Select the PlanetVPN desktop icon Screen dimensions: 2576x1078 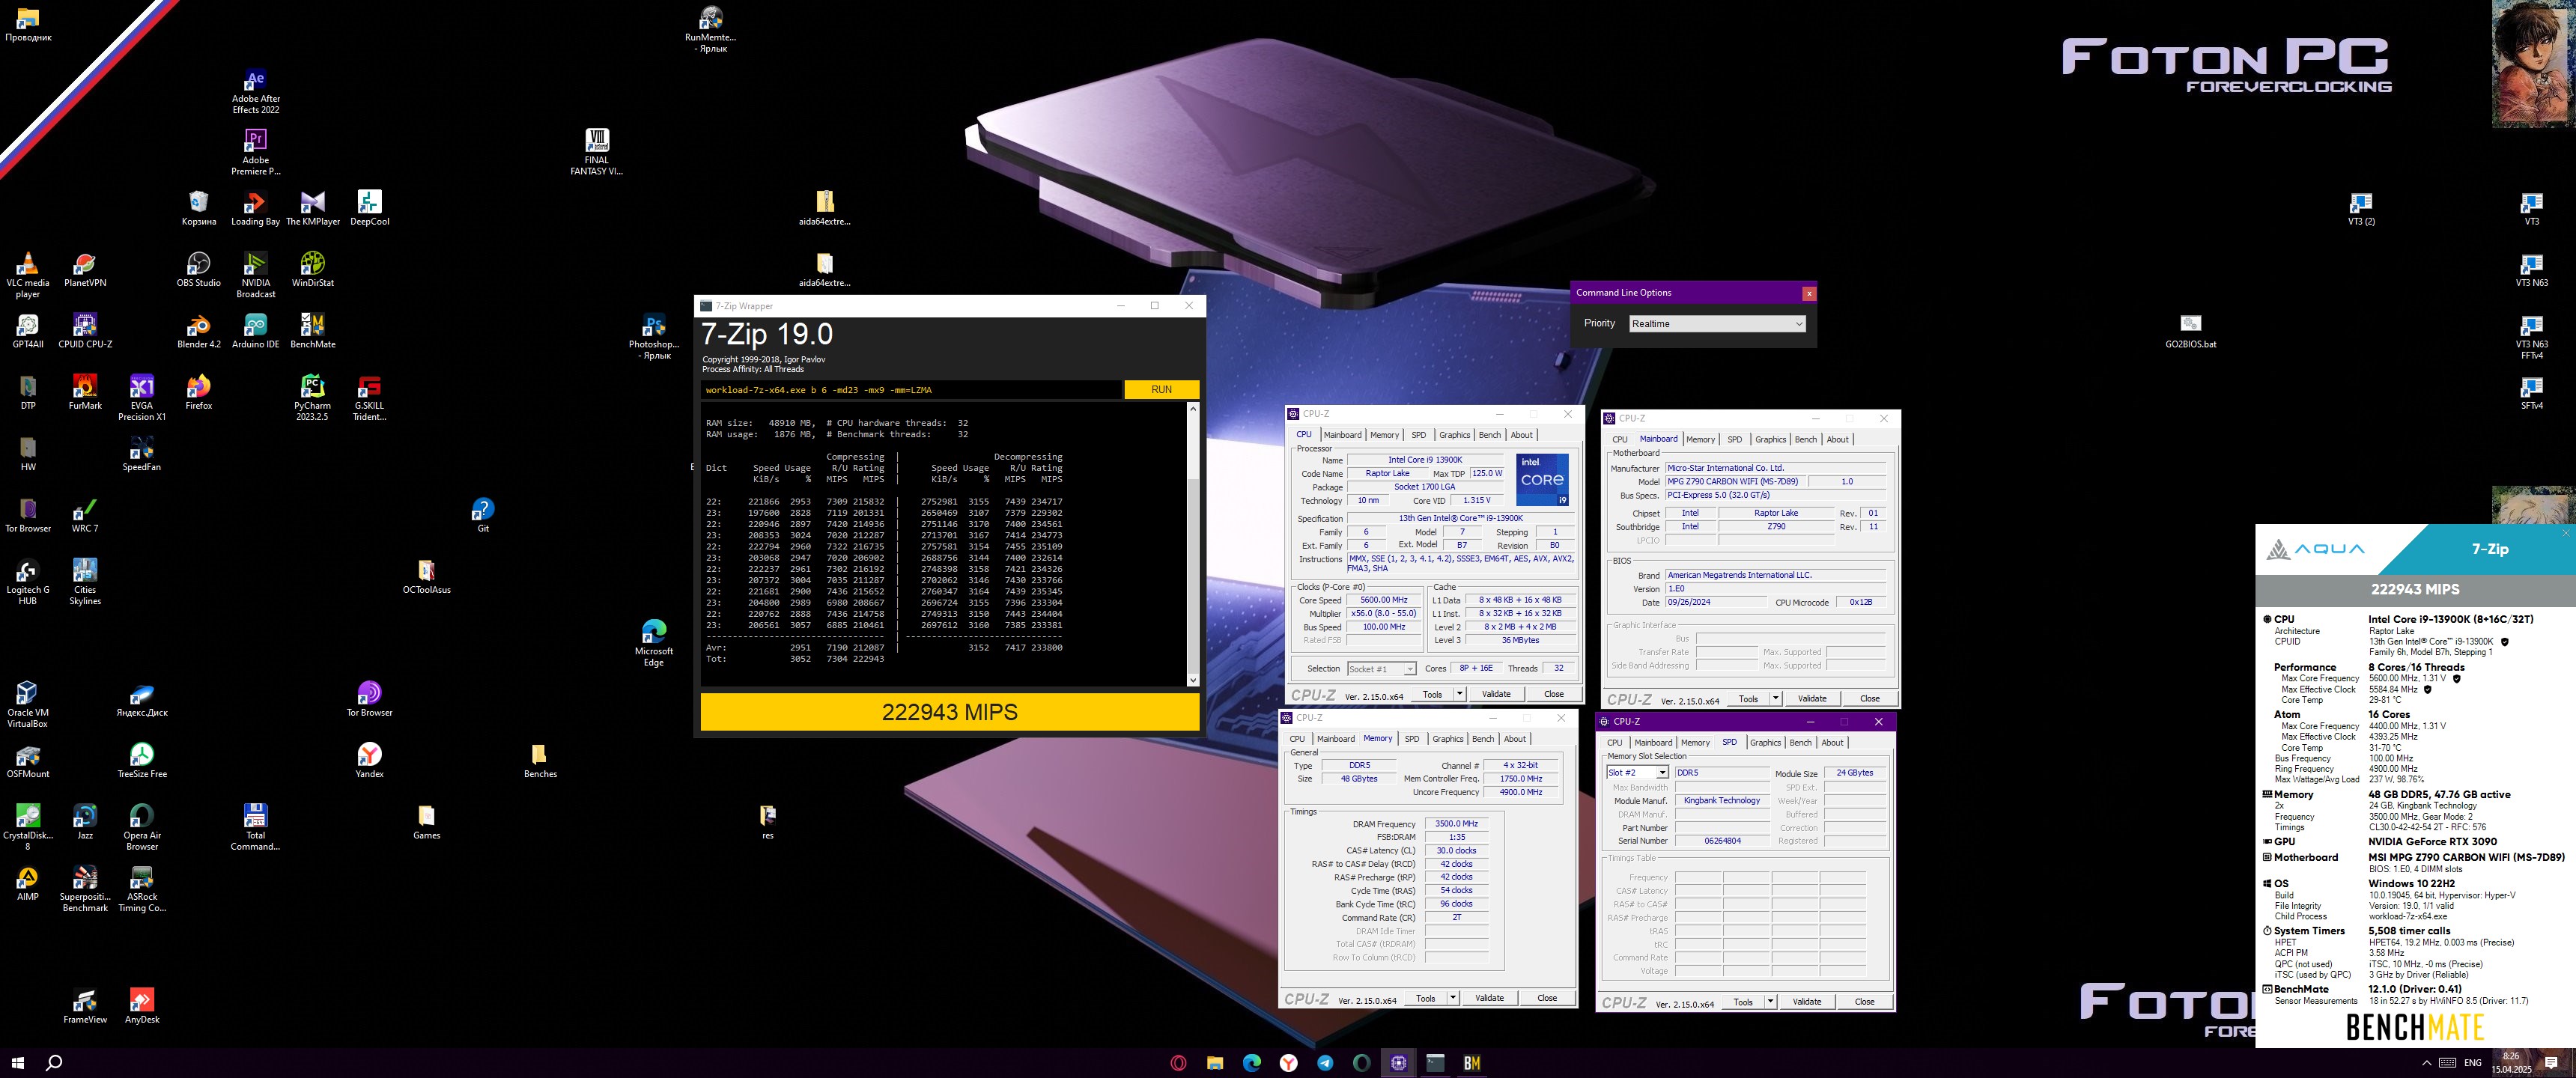[85, 270]
